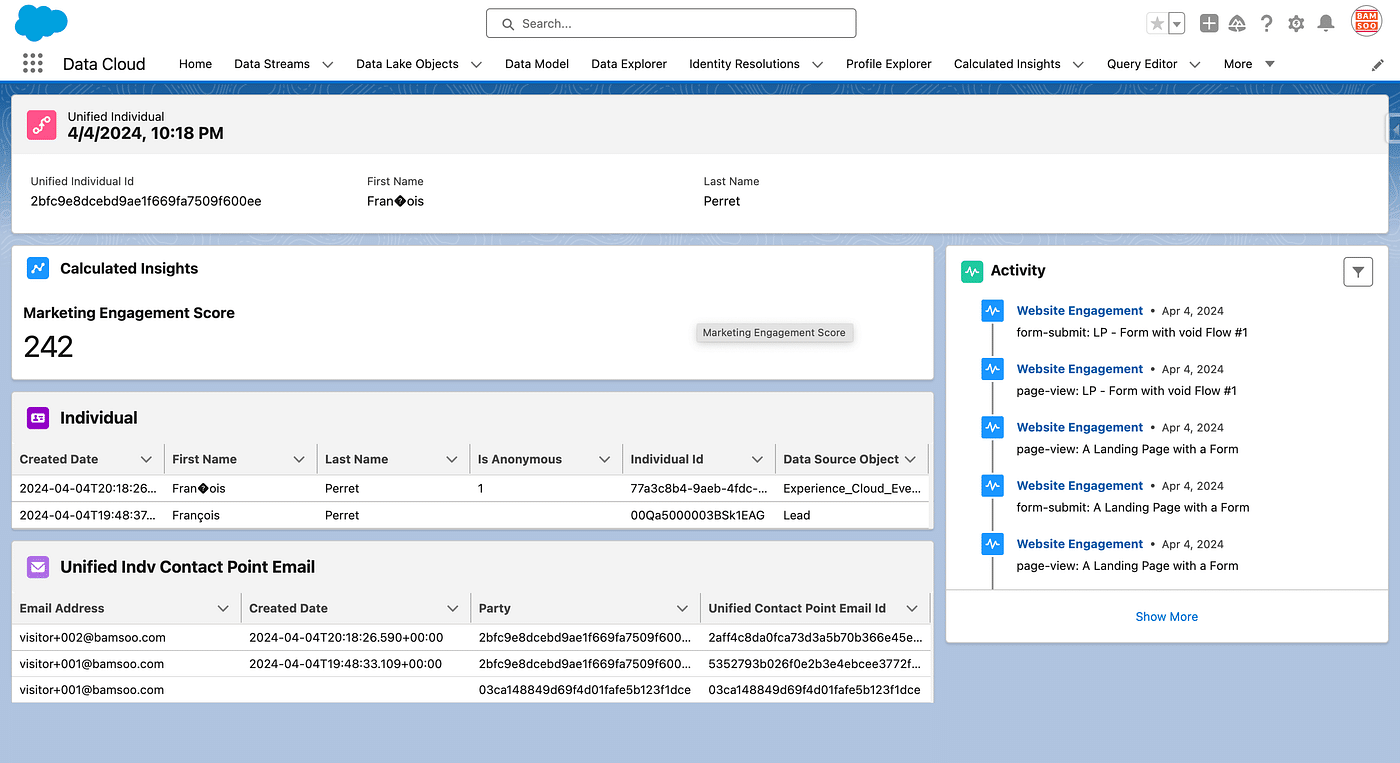
Task: Click the Help question mark icon
Action: point(1267,23)
